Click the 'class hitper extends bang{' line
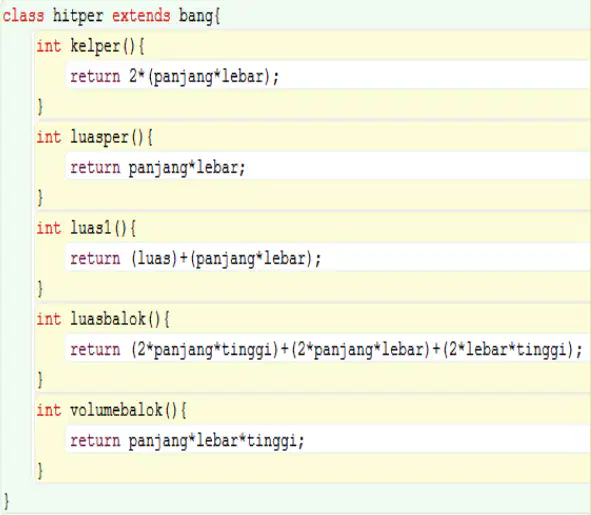Viewport: 591px width, 515px height. pyautogui.click(x=112, y=16)
